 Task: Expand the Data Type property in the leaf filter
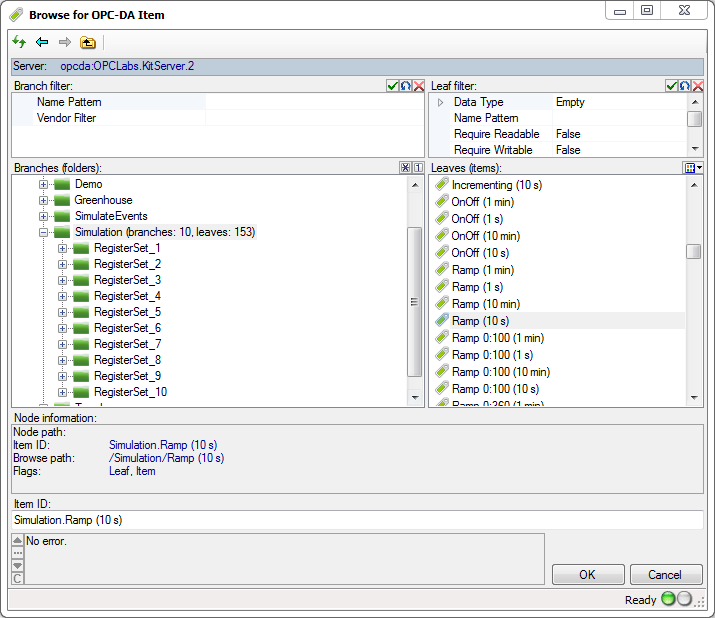(440, 102)
